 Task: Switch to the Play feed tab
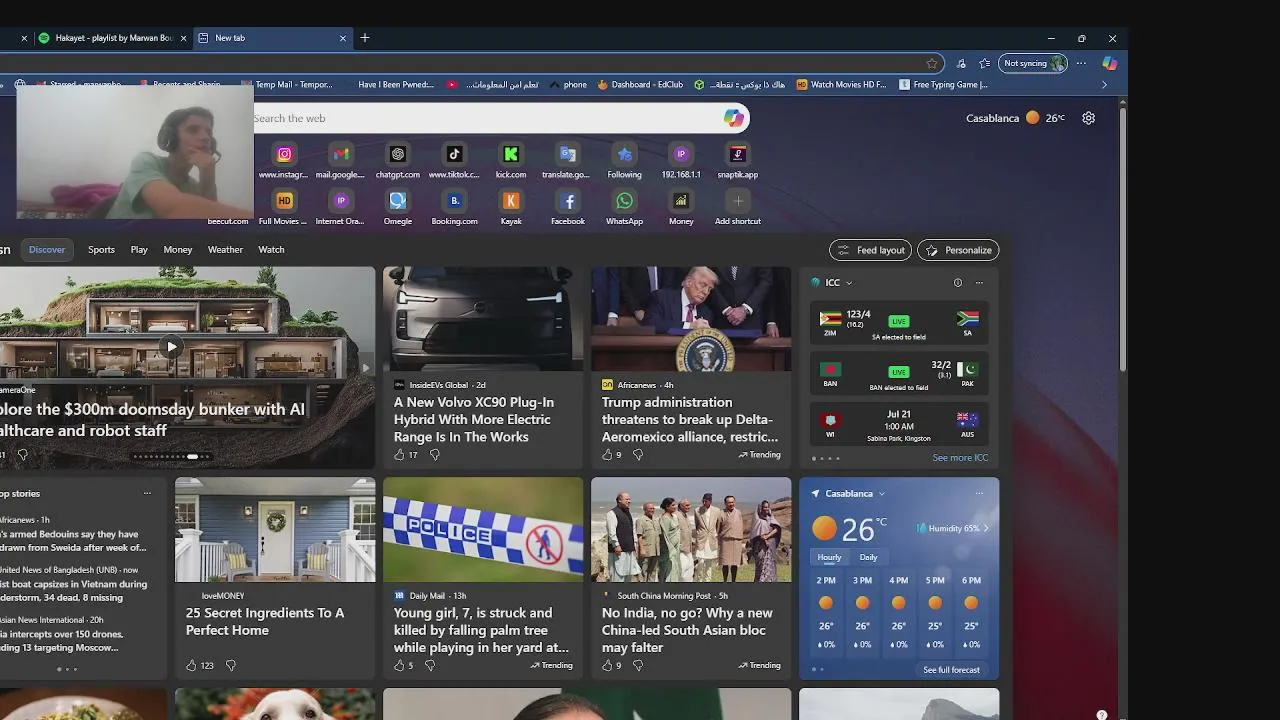point(139,250)
